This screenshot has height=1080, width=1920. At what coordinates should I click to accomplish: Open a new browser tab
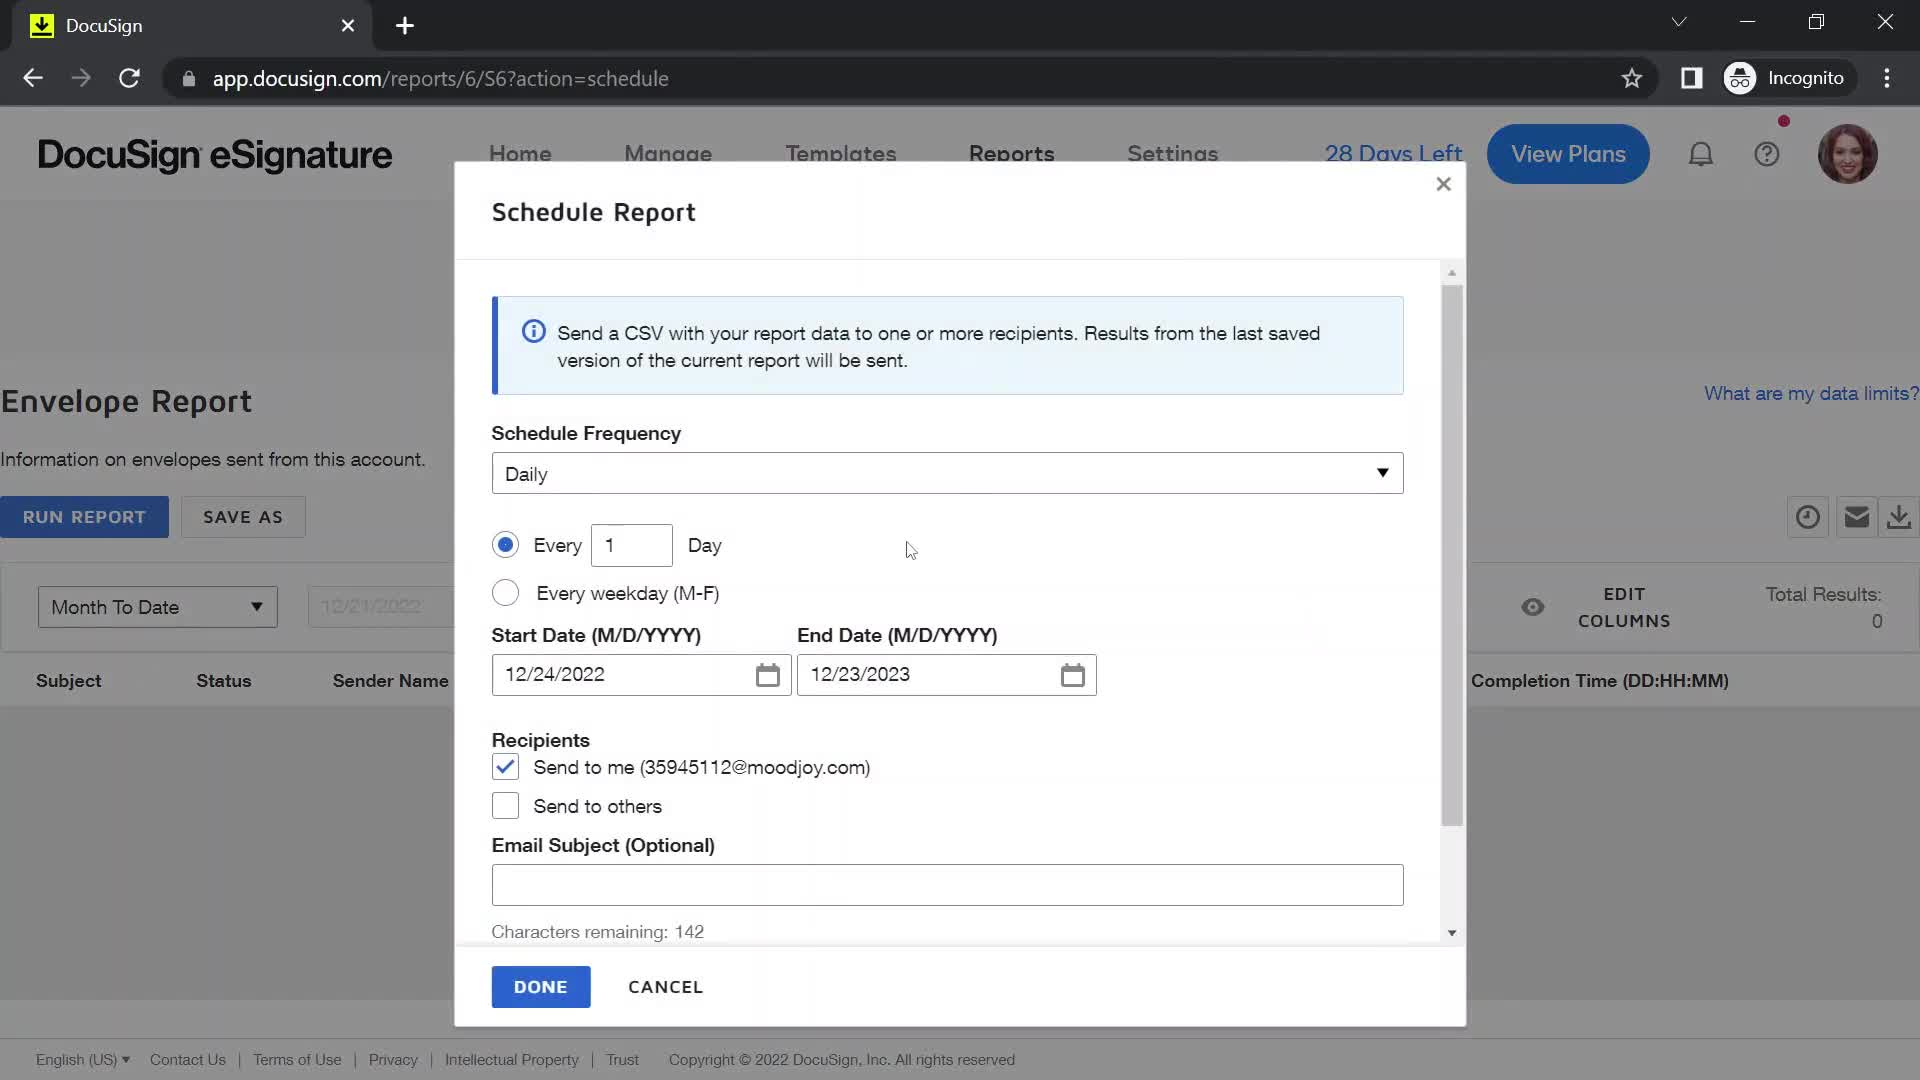click(x=404, y=26)
